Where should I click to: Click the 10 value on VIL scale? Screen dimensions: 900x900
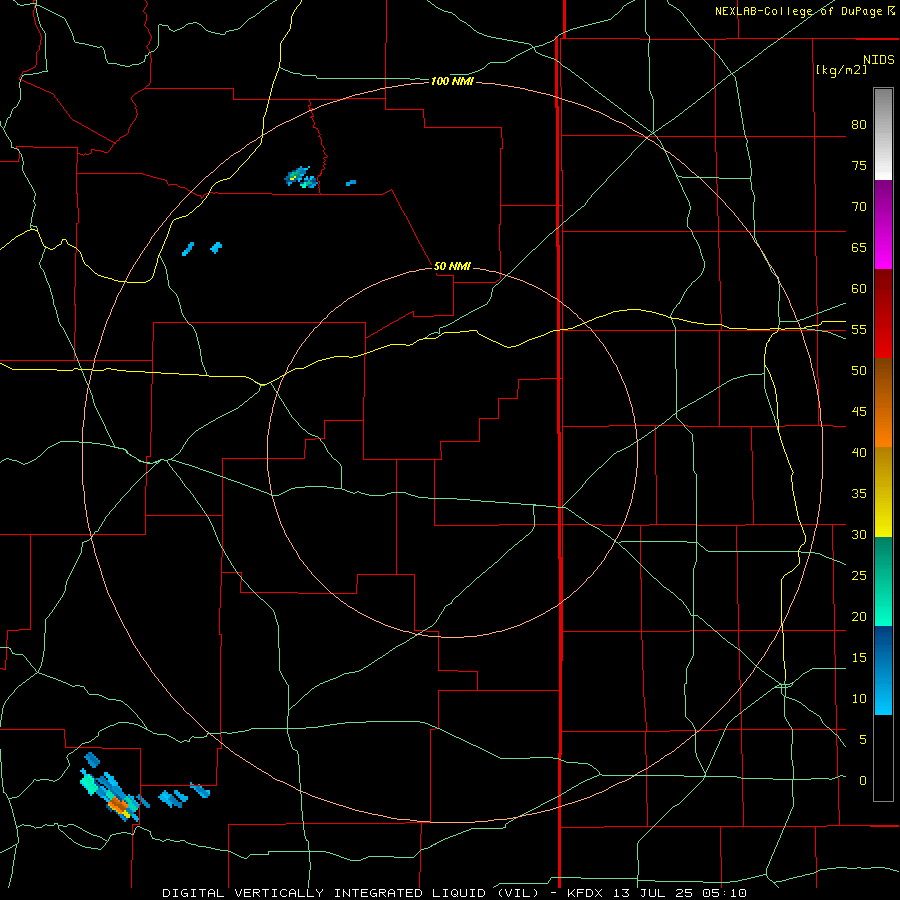859,699
